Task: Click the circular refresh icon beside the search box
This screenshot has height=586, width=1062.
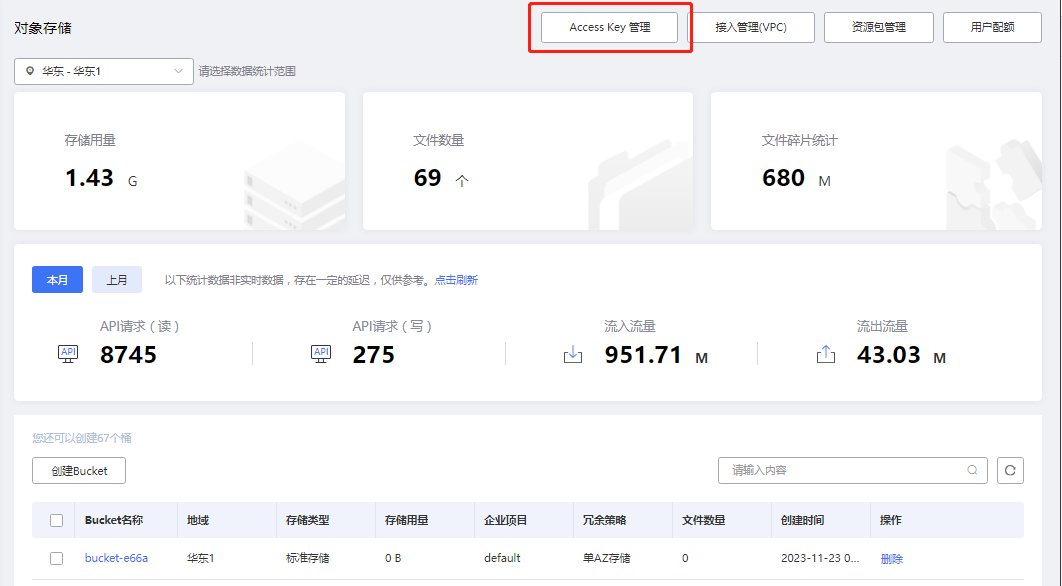Action: pos(1011,470)
